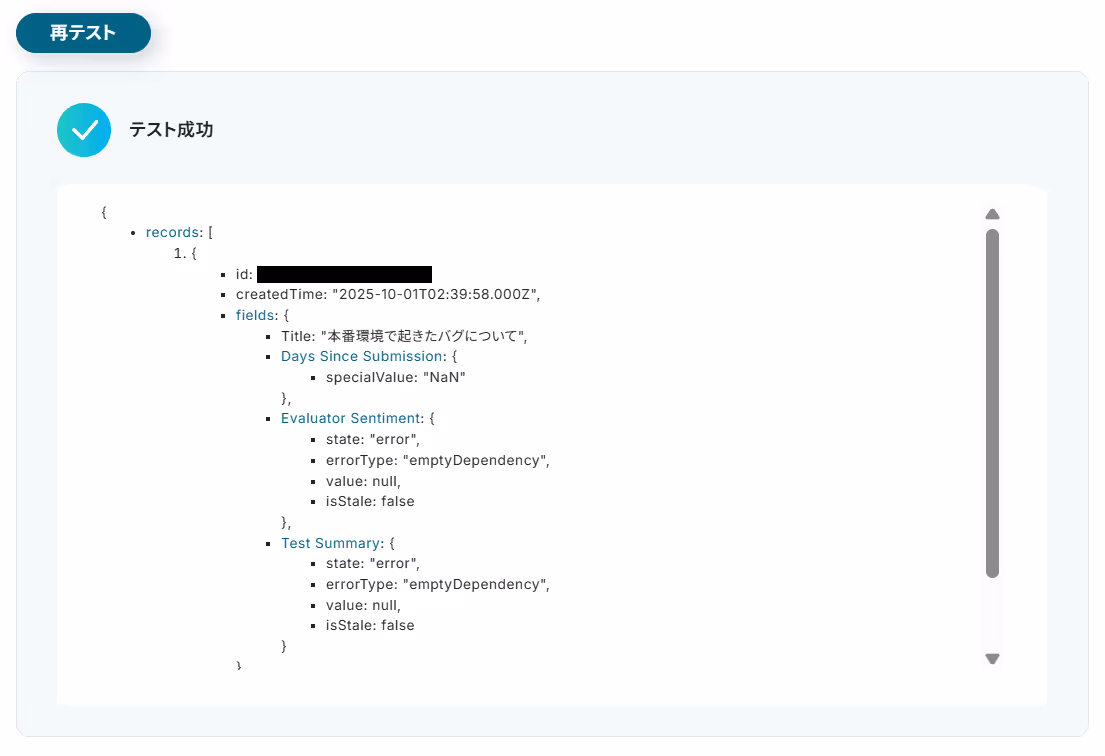Click state "error" under Evaluator Sentiment
The image size is (1105, 756).
coord(372,440)
